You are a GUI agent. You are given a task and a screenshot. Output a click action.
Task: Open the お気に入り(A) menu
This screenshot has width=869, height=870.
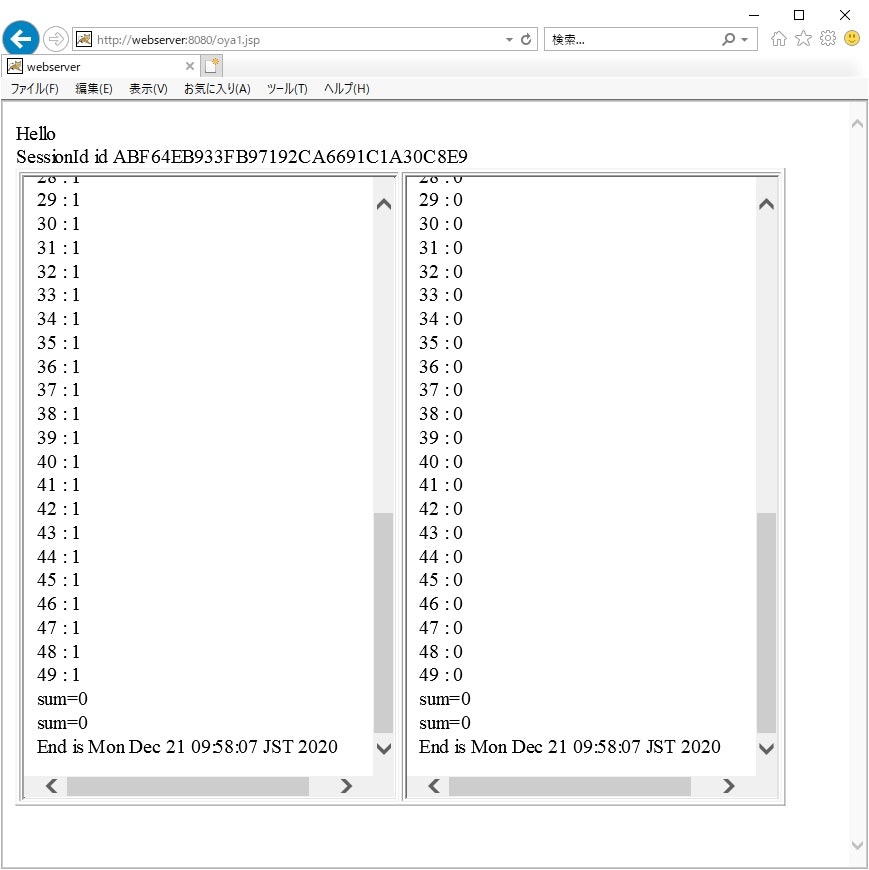point(217,89)
